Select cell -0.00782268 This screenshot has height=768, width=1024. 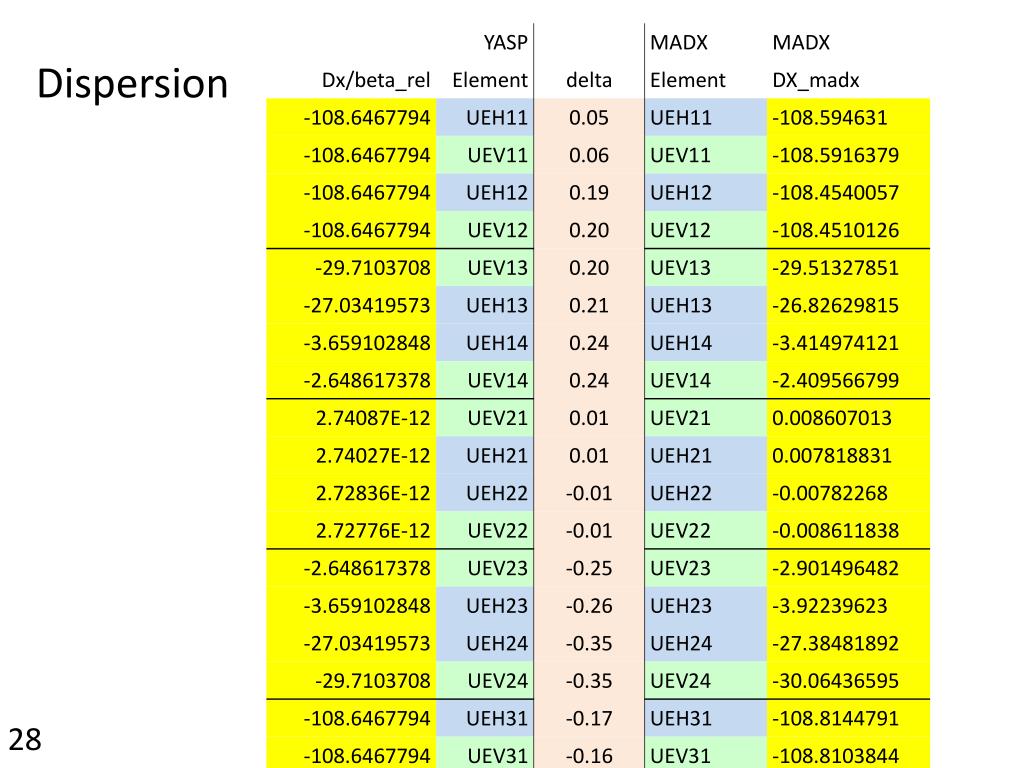(829, 493)
